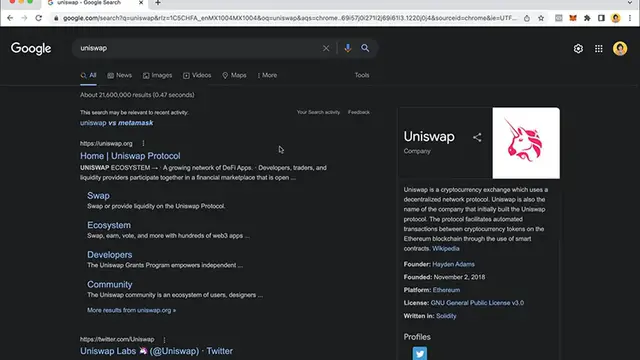The width and height of the screenshot is (640, 360).
Task: Share the Uniswap knowledge panel
Action: [477, 137]
